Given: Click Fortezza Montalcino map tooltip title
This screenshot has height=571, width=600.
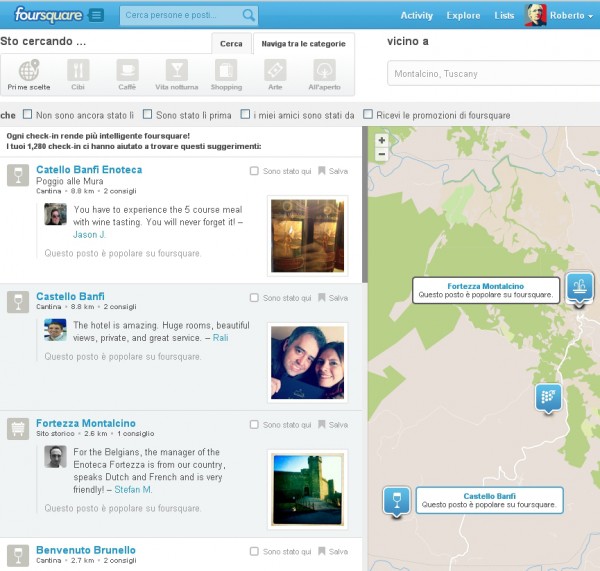Looking at the screenshot, I should click(486, 286).
